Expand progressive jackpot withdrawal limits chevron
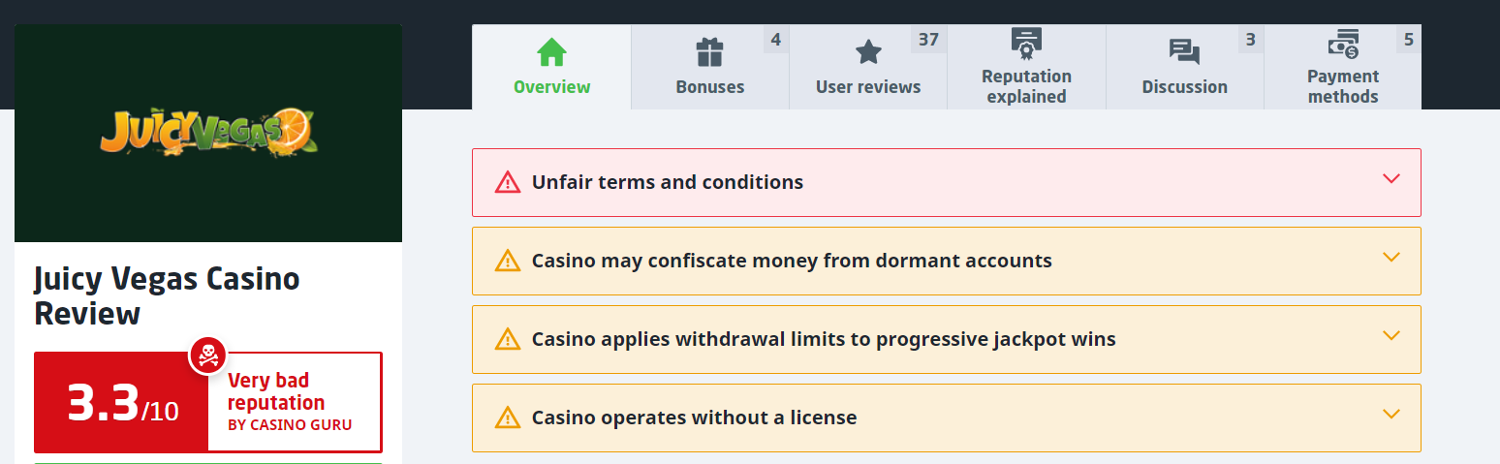This screenshot has width=1500, height=464. 1390,335
